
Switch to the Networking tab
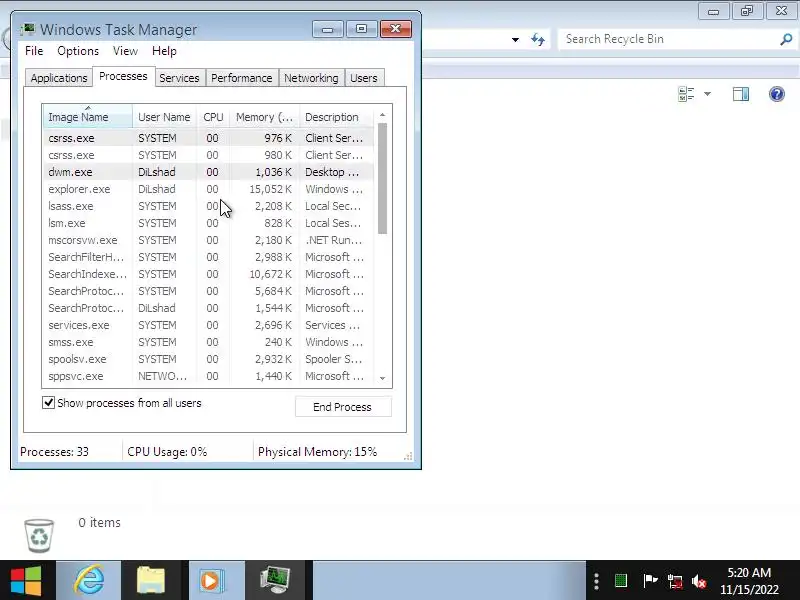click(x=311, y=78)
